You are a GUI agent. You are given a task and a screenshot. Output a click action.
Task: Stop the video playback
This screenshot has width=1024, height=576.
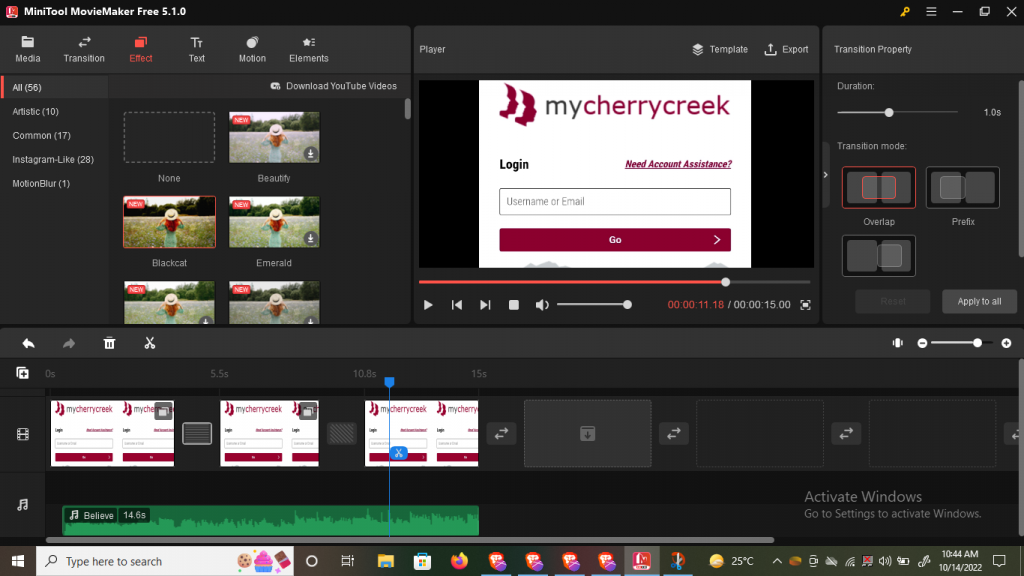click(514, 305)
